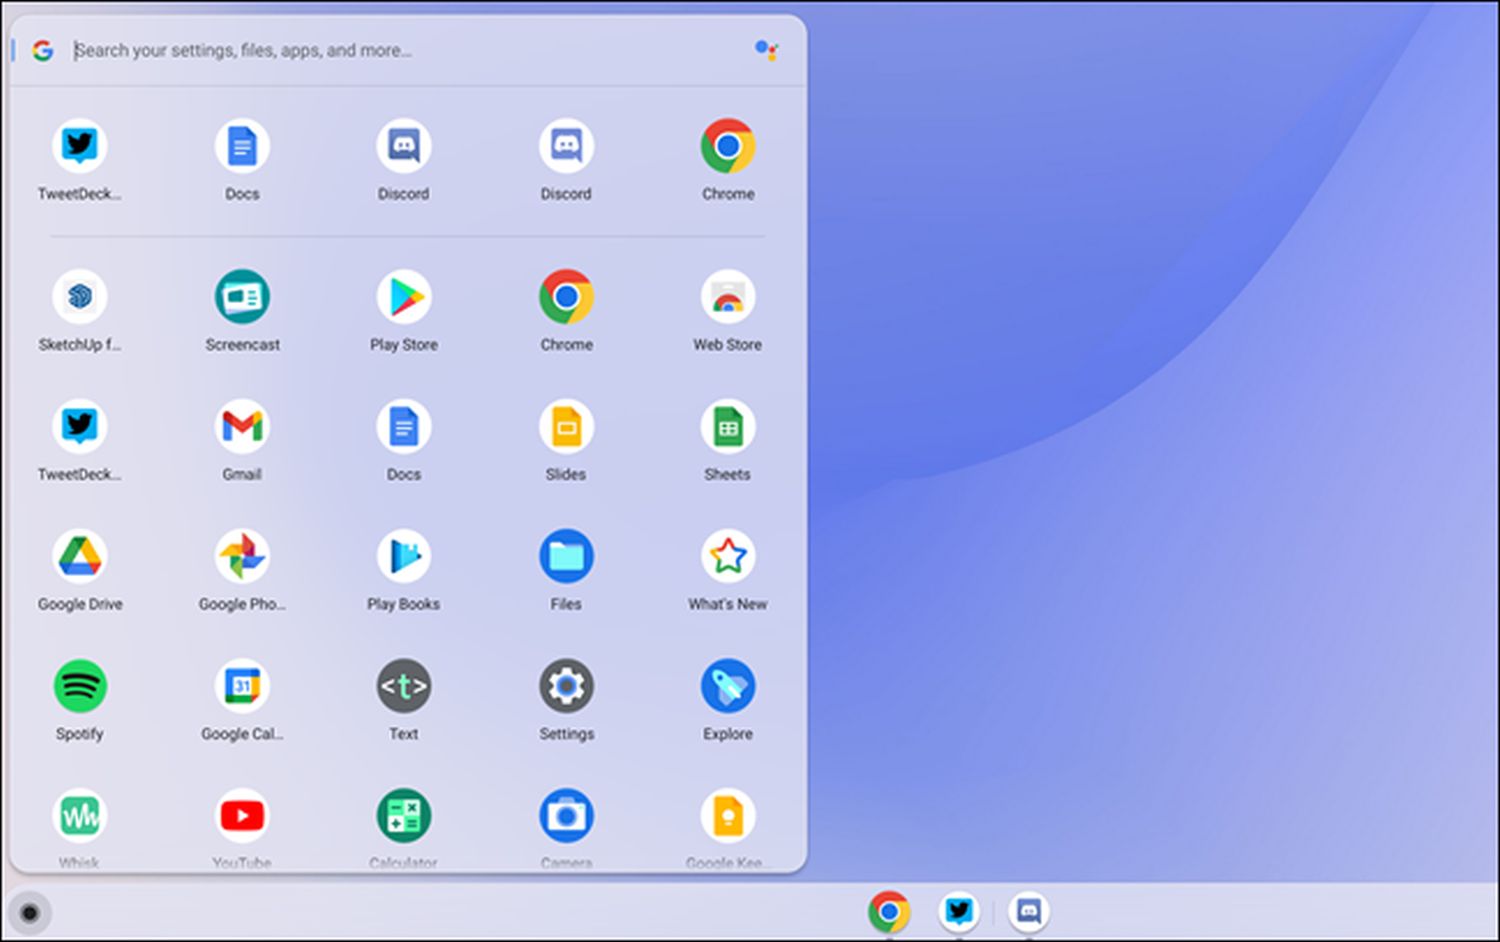Viewport: 1500px width, 942px height.
Task: Open the Google Calendar app
Action: 242,688
